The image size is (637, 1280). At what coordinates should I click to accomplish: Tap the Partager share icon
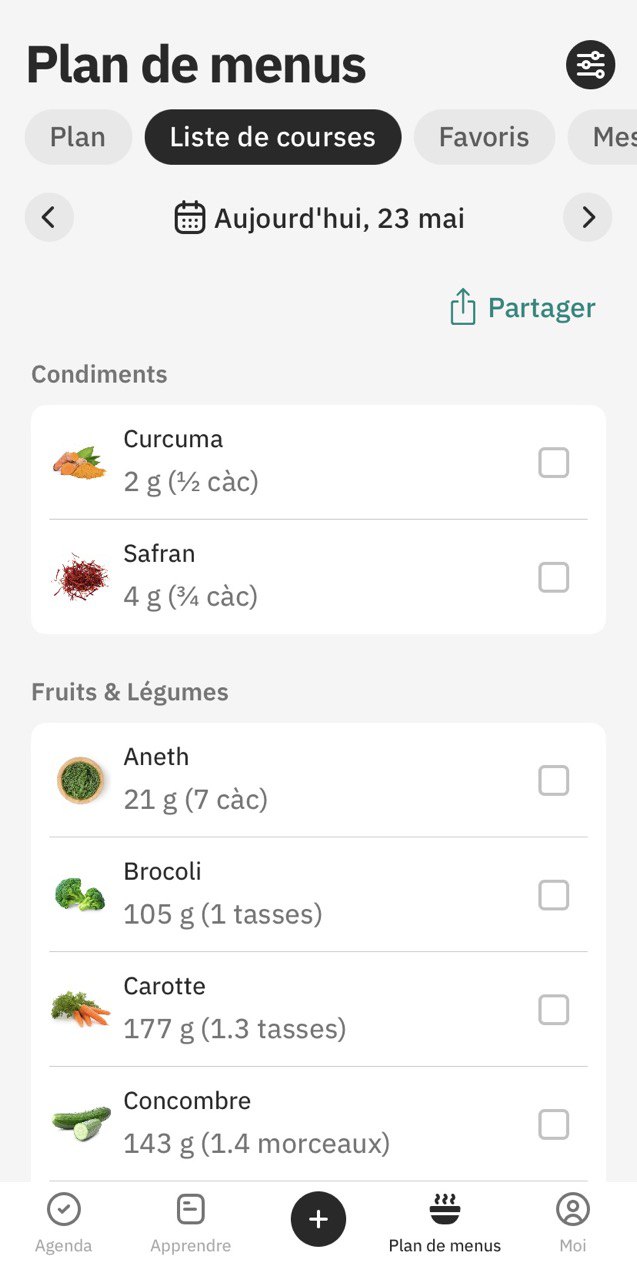coord(462,307)
